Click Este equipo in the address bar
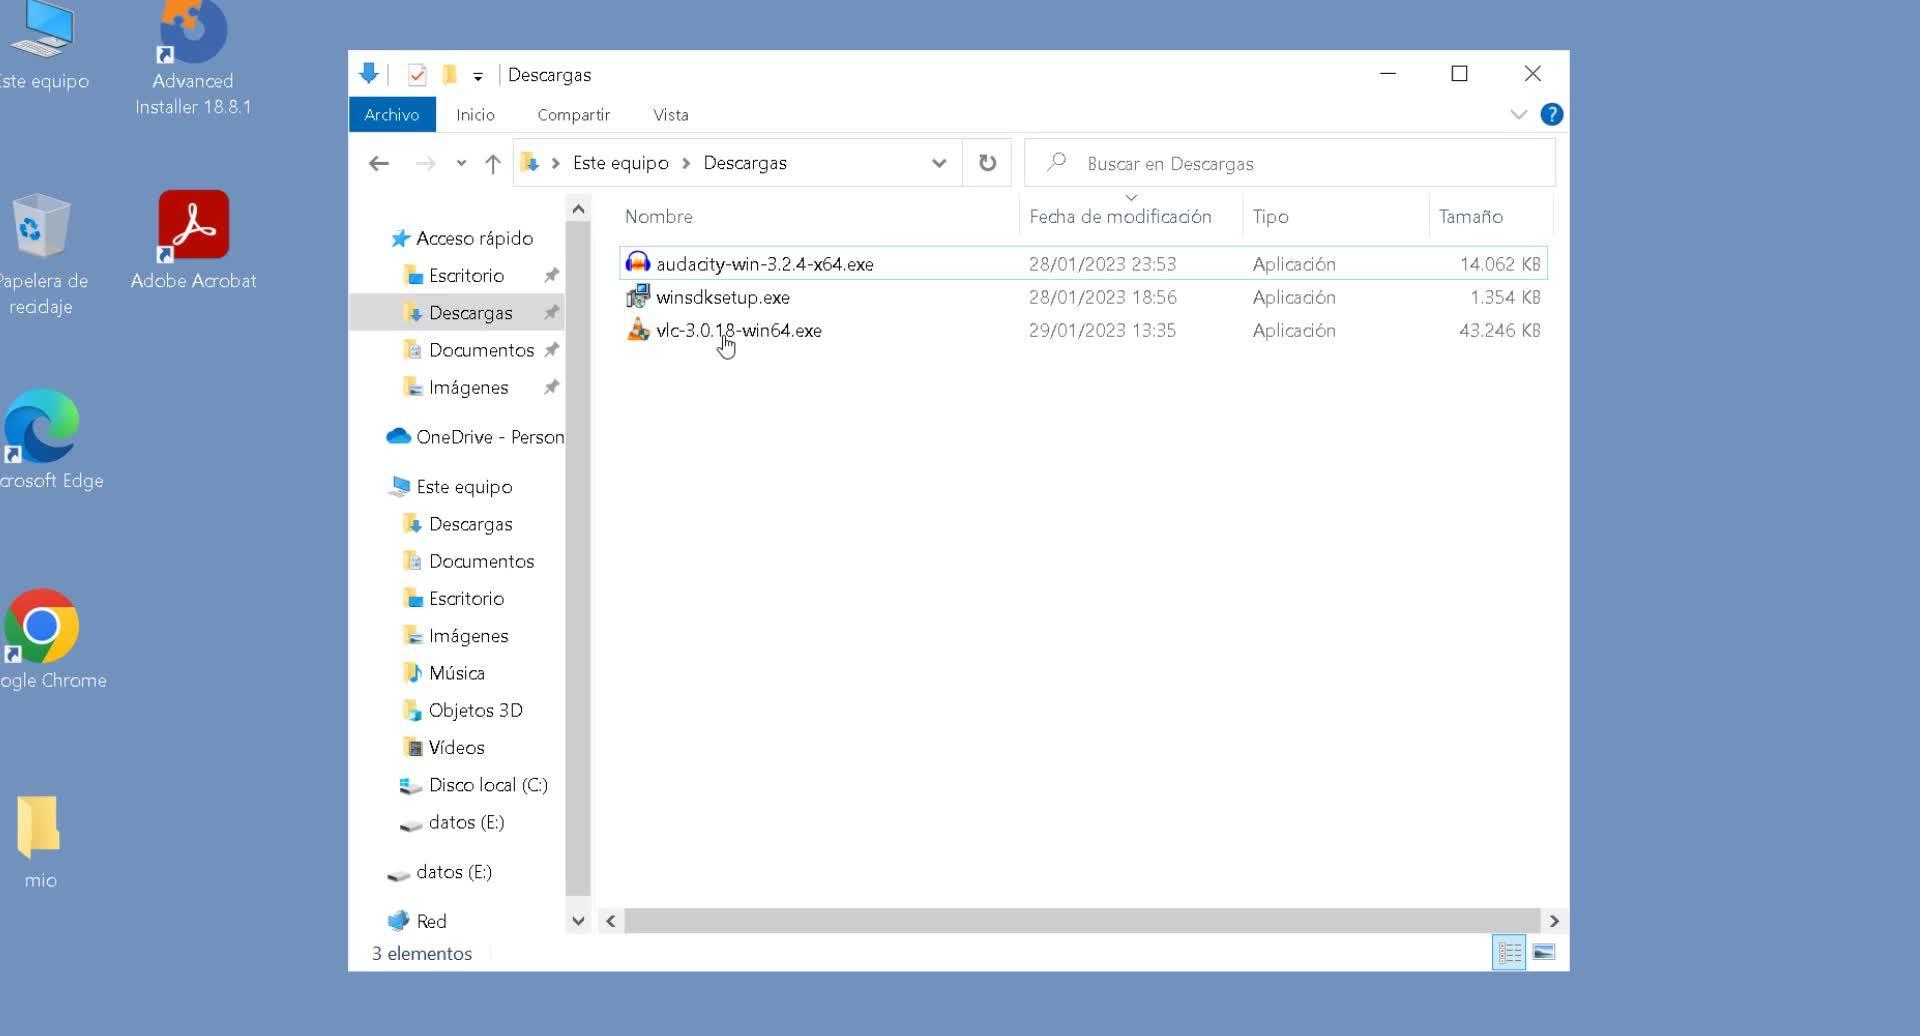1920x1036 pixels. pos(620,163)
